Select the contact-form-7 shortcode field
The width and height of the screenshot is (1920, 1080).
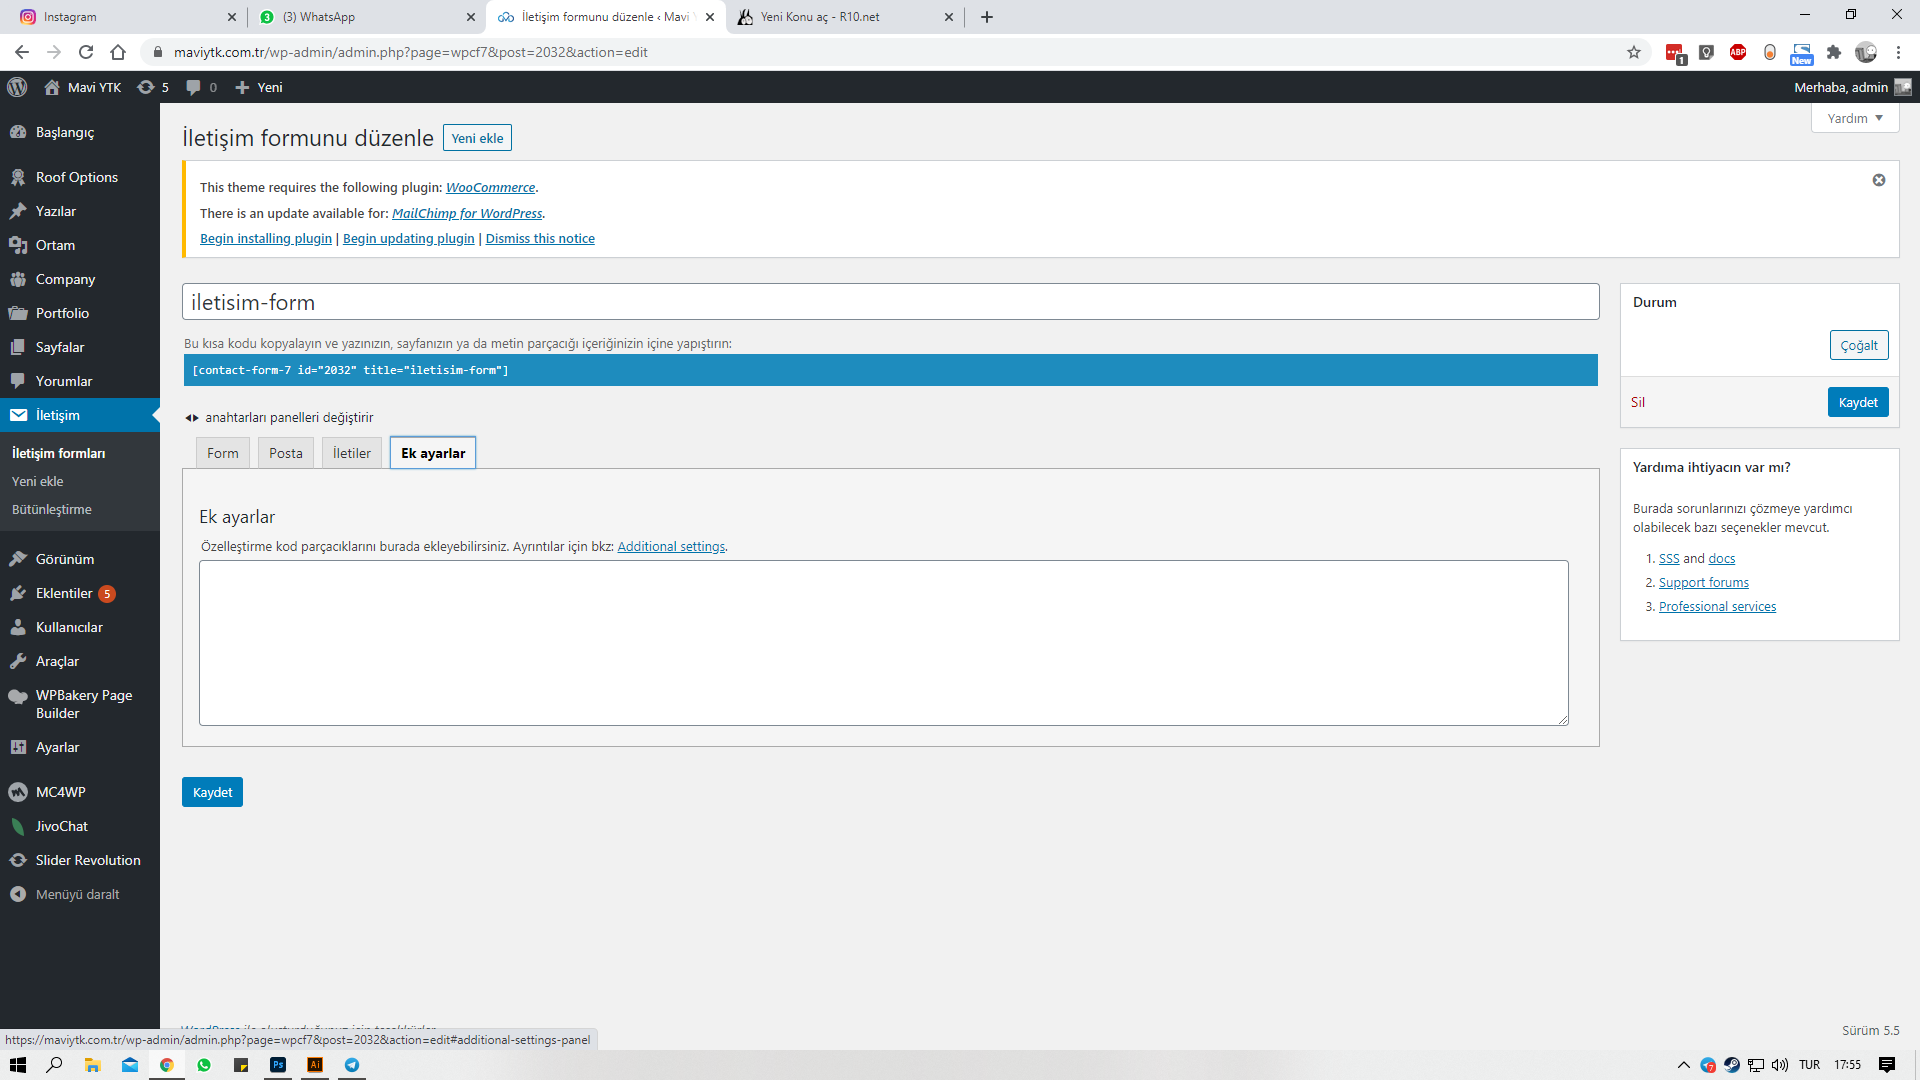pos(890,370)
